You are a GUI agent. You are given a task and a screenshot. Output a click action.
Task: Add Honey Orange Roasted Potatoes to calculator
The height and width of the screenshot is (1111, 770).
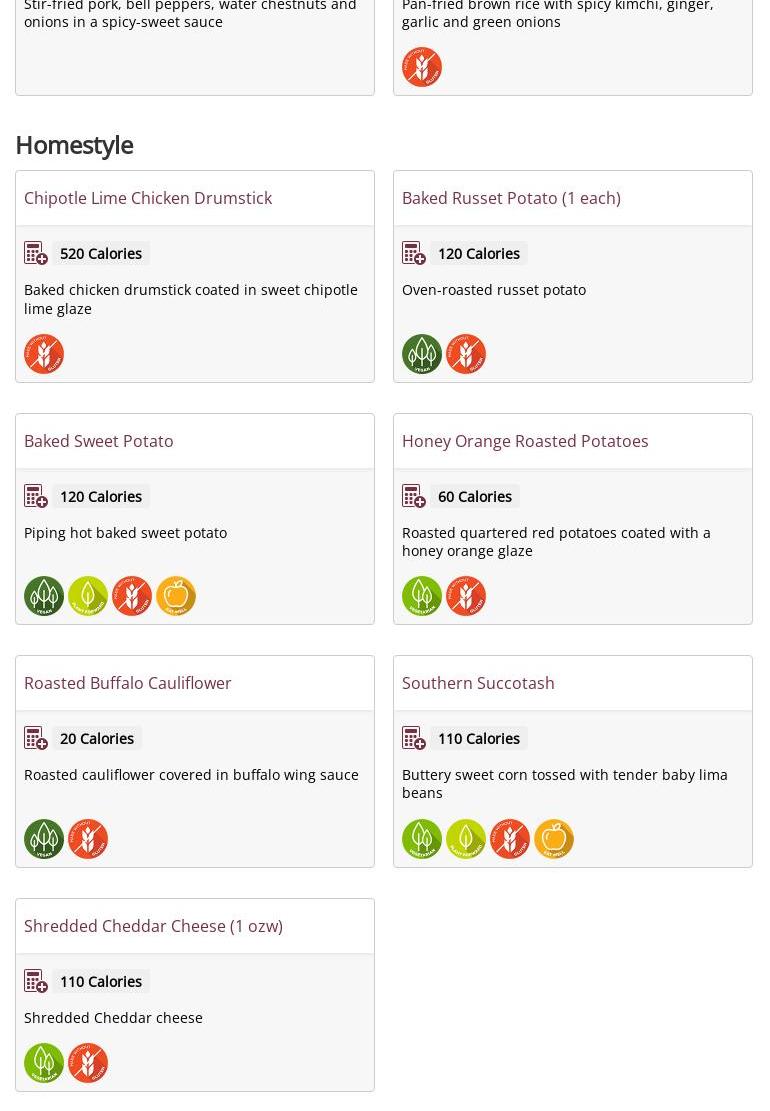[x=414, y=496]
